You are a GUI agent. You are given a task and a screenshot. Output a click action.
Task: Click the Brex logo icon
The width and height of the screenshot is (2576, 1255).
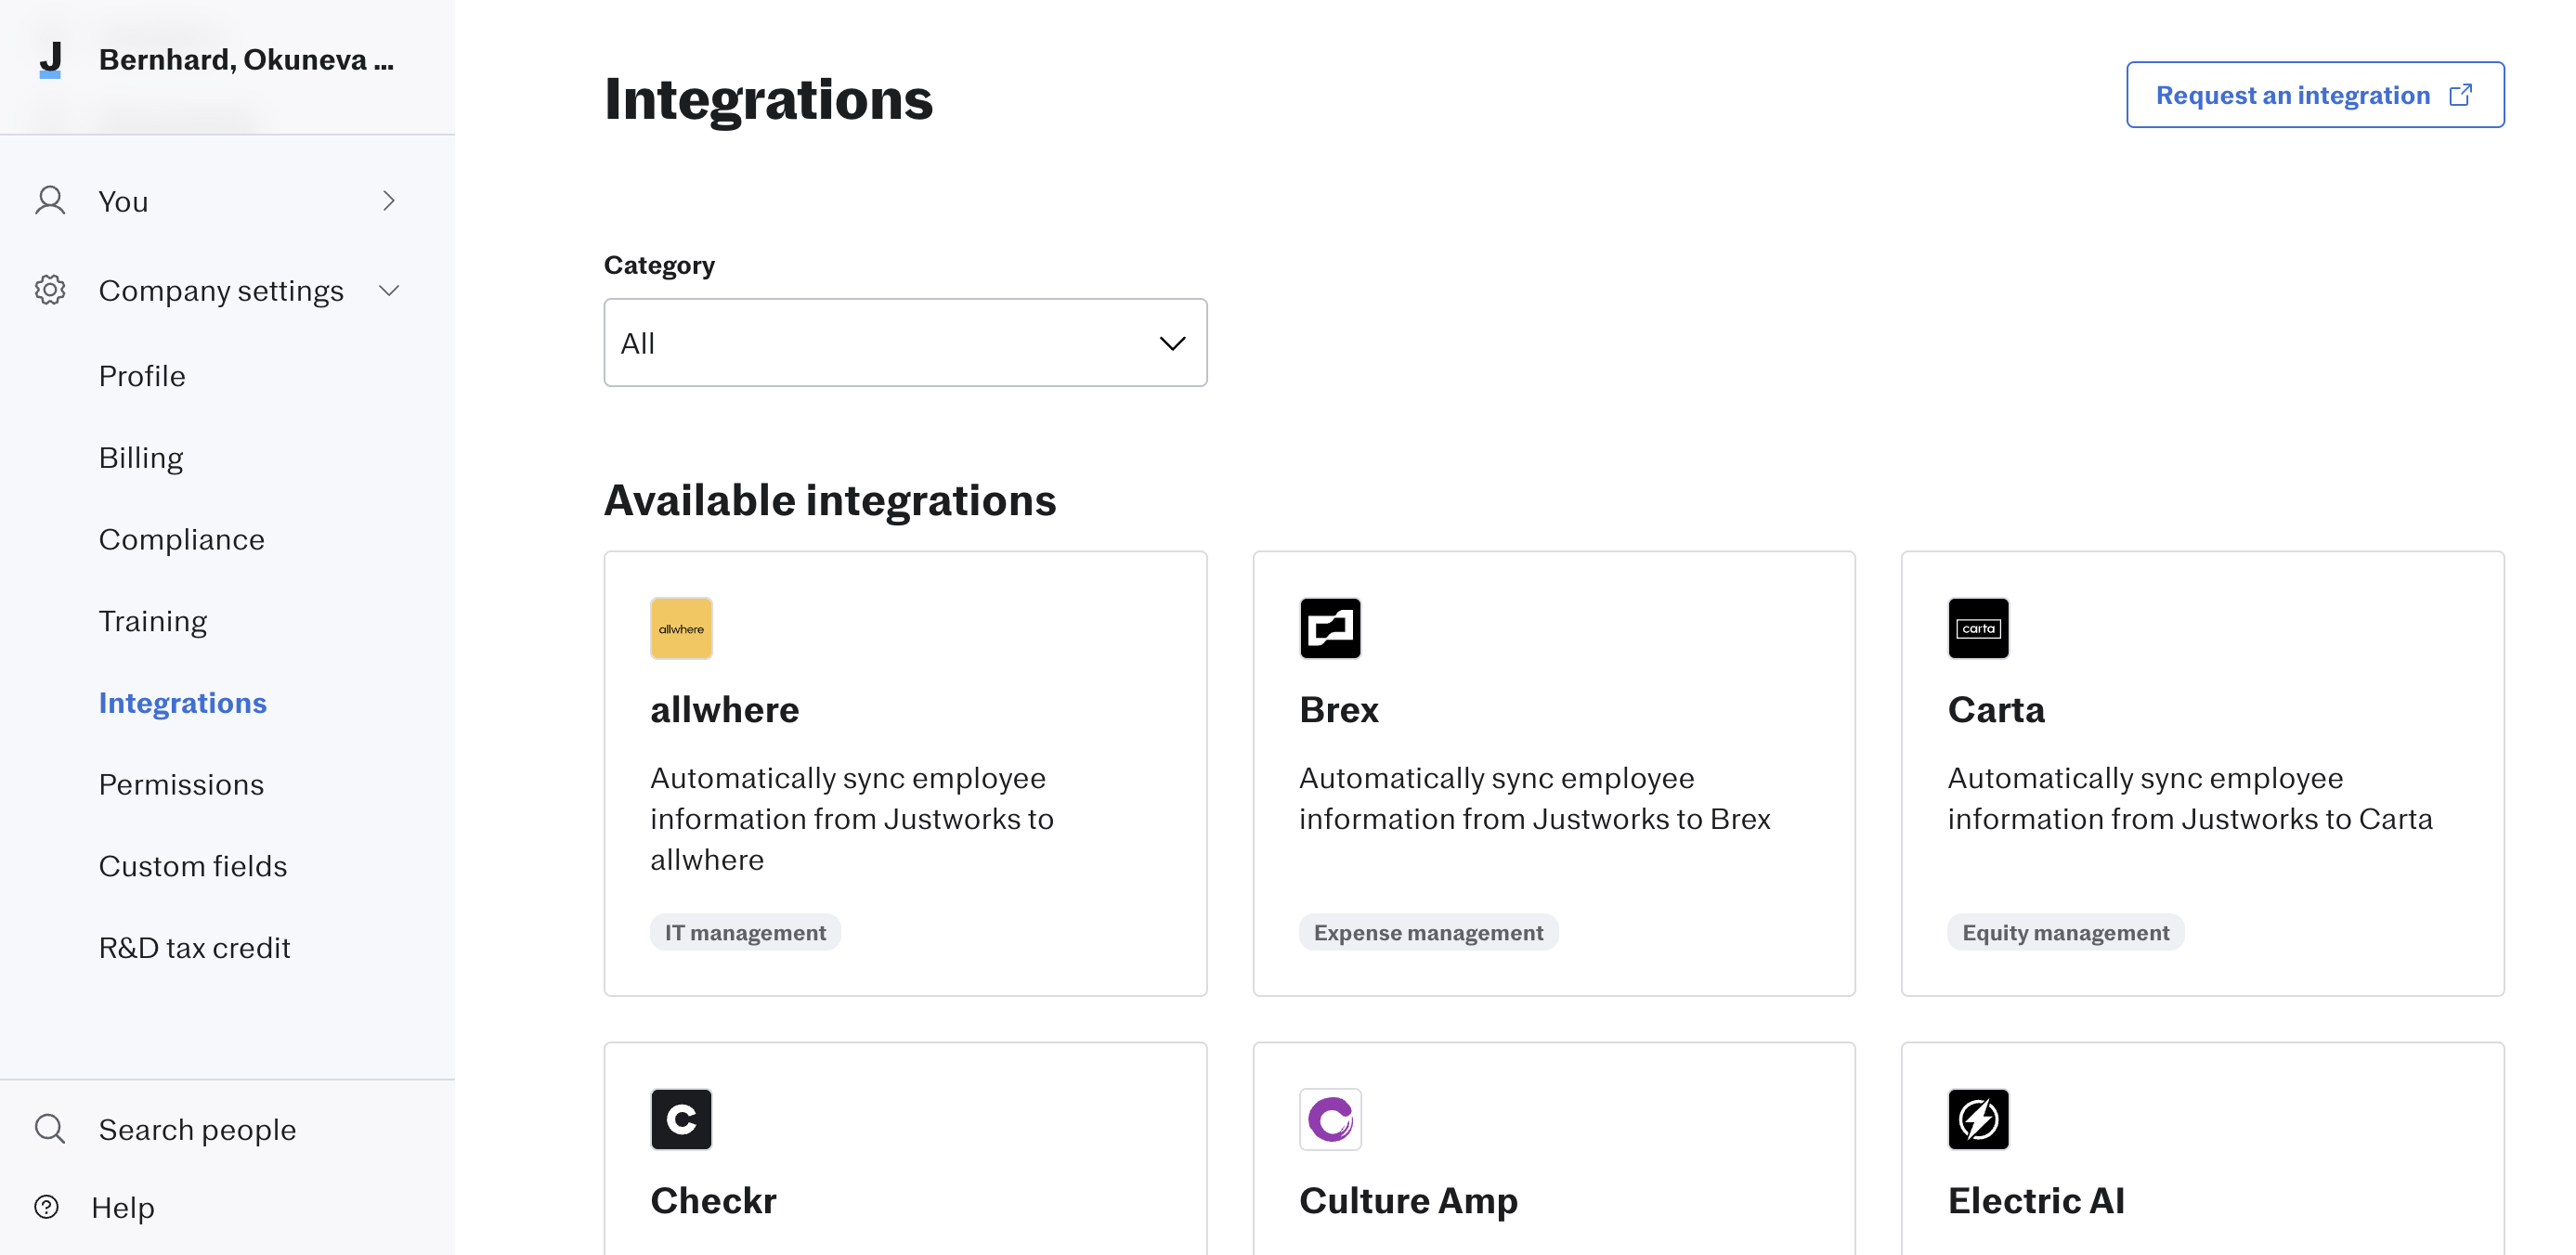[x=1330, y=628]
